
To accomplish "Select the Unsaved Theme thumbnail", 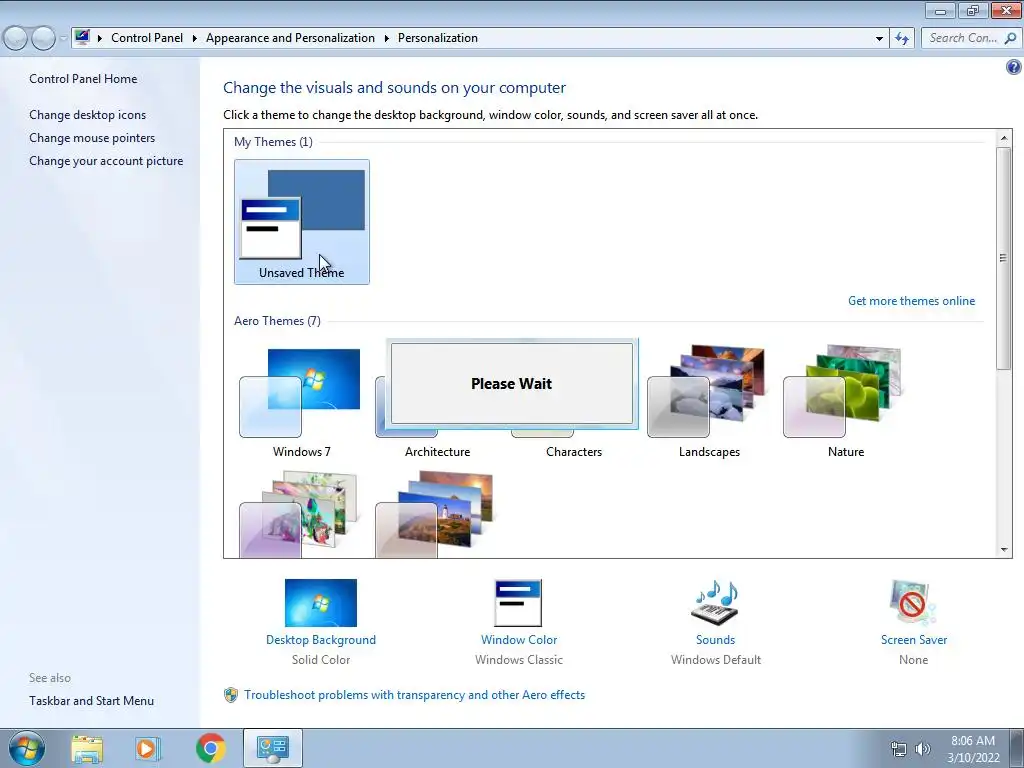I will tap(302, 222).
